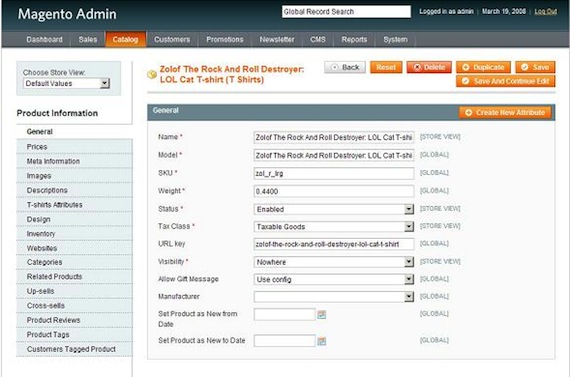Image resolution: width=570 pixels, height=377 pixels.
Task: Select the Up-sells tab
Action: coord(74,291)
